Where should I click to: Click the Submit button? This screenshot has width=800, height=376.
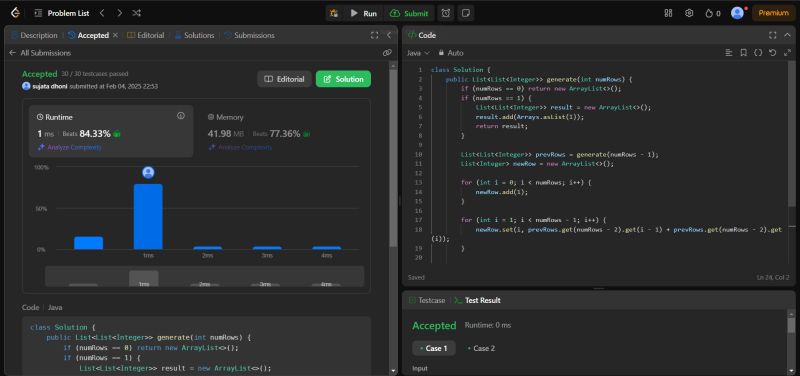click(410, 13)
